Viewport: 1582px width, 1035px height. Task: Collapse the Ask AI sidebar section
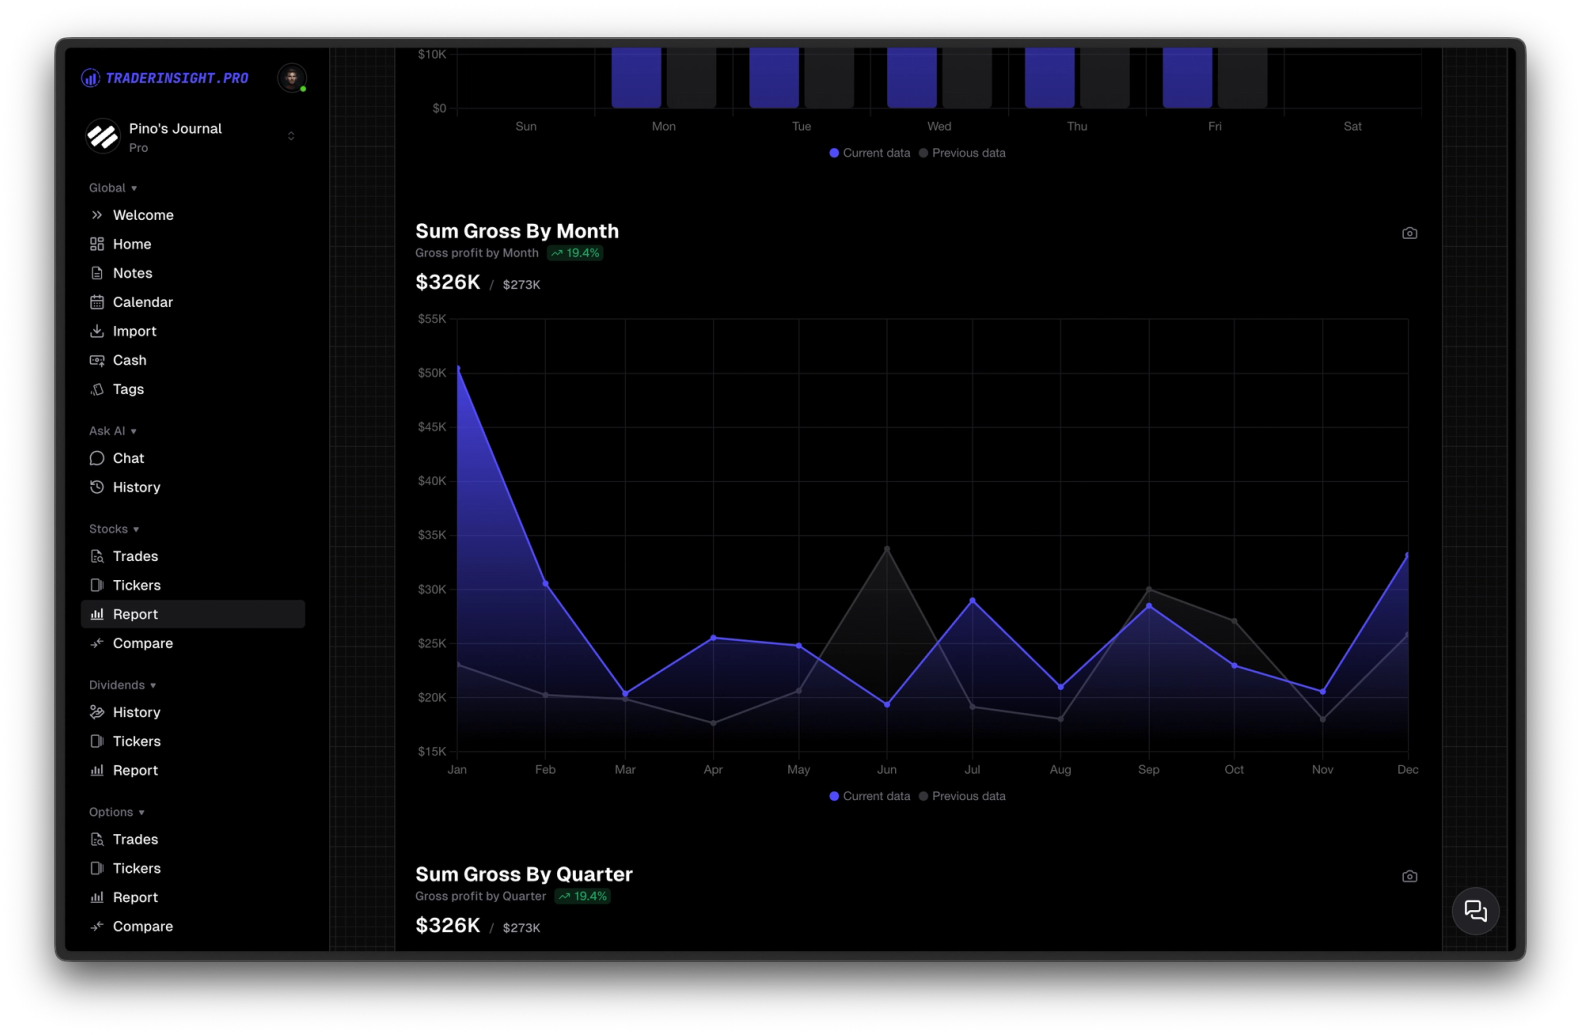[x=113, y=431]
